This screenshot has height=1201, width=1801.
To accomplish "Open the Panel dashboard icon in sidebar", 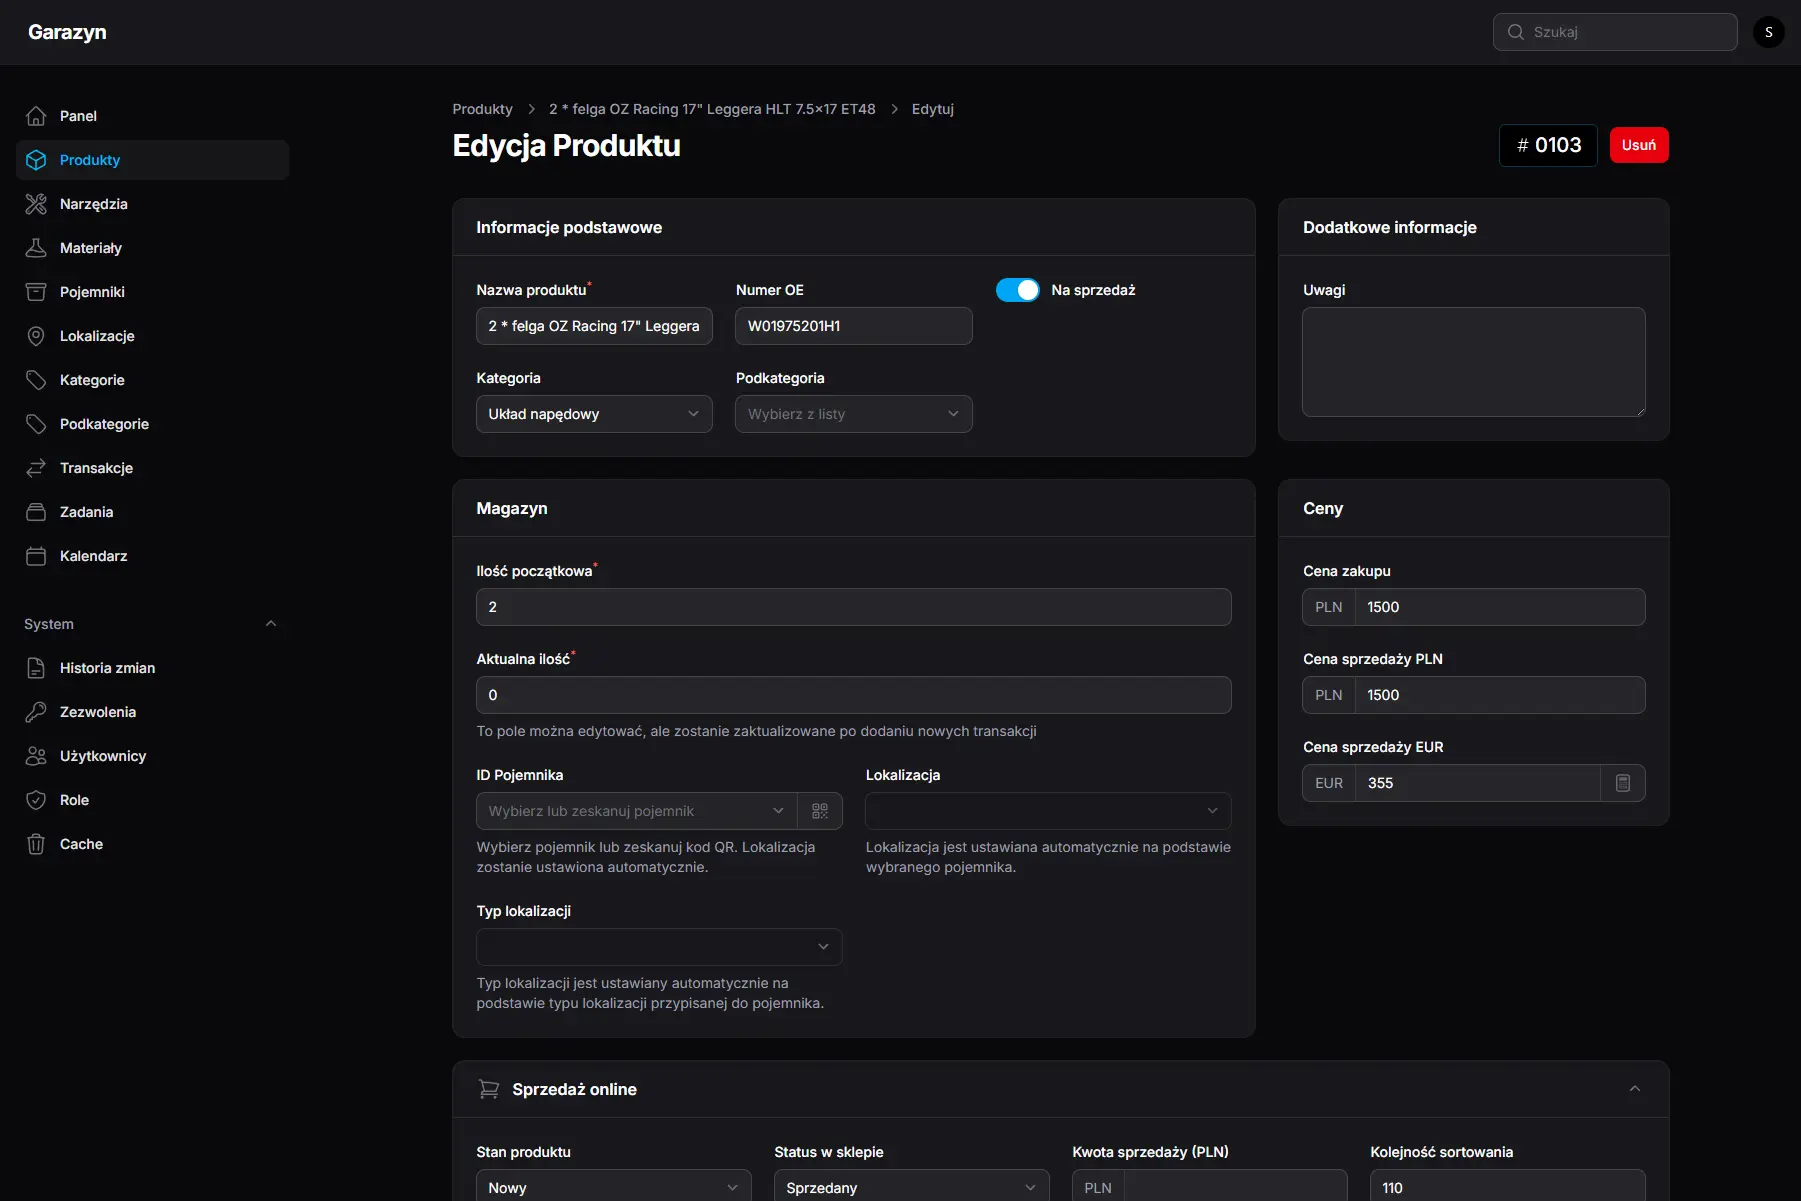I will click(x=36, y=115).
